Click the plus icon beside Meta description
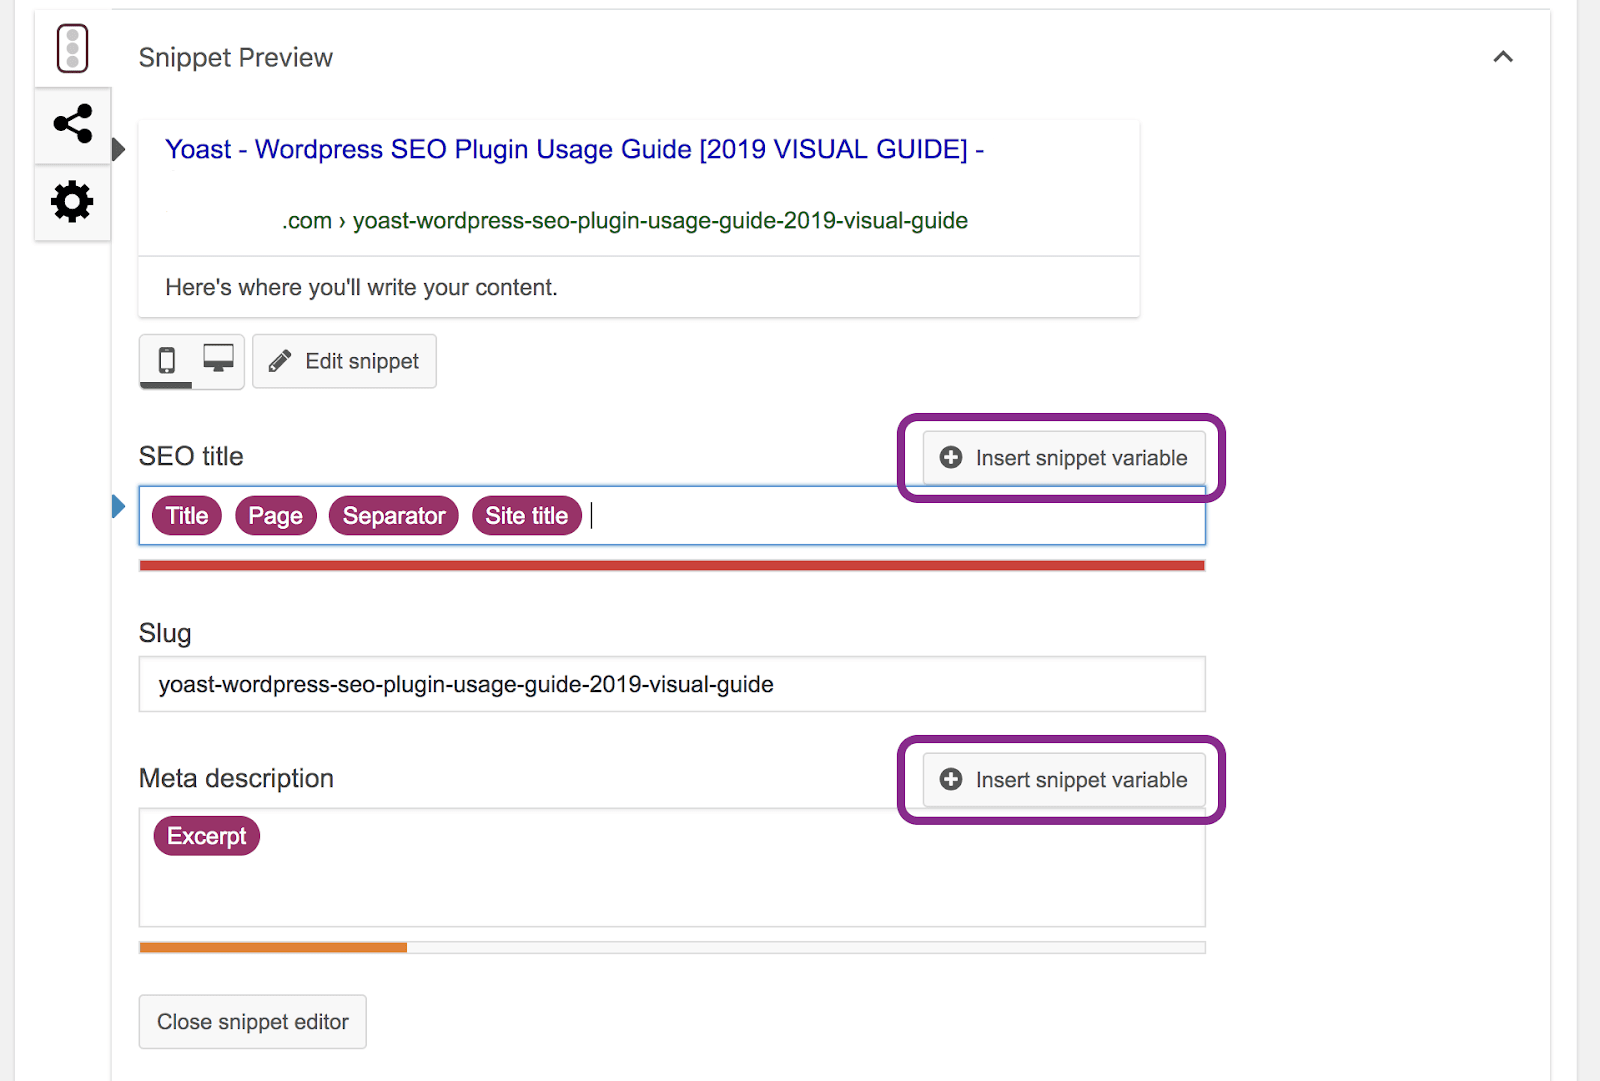This screenshot has width=1600, height=1081. tap(951, 780)
